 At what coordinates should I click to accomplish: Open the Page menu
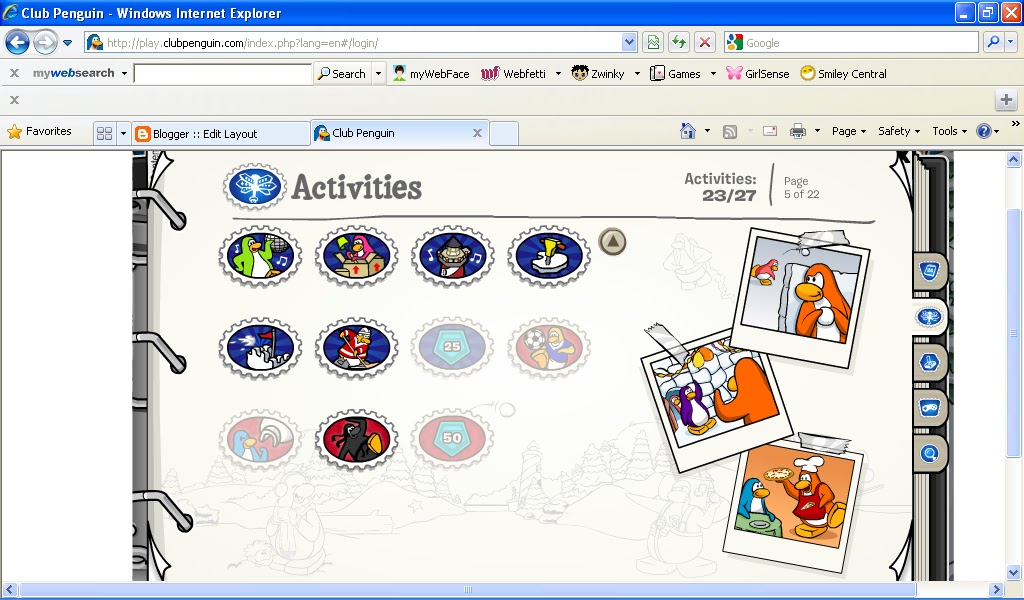click(848, 131)
